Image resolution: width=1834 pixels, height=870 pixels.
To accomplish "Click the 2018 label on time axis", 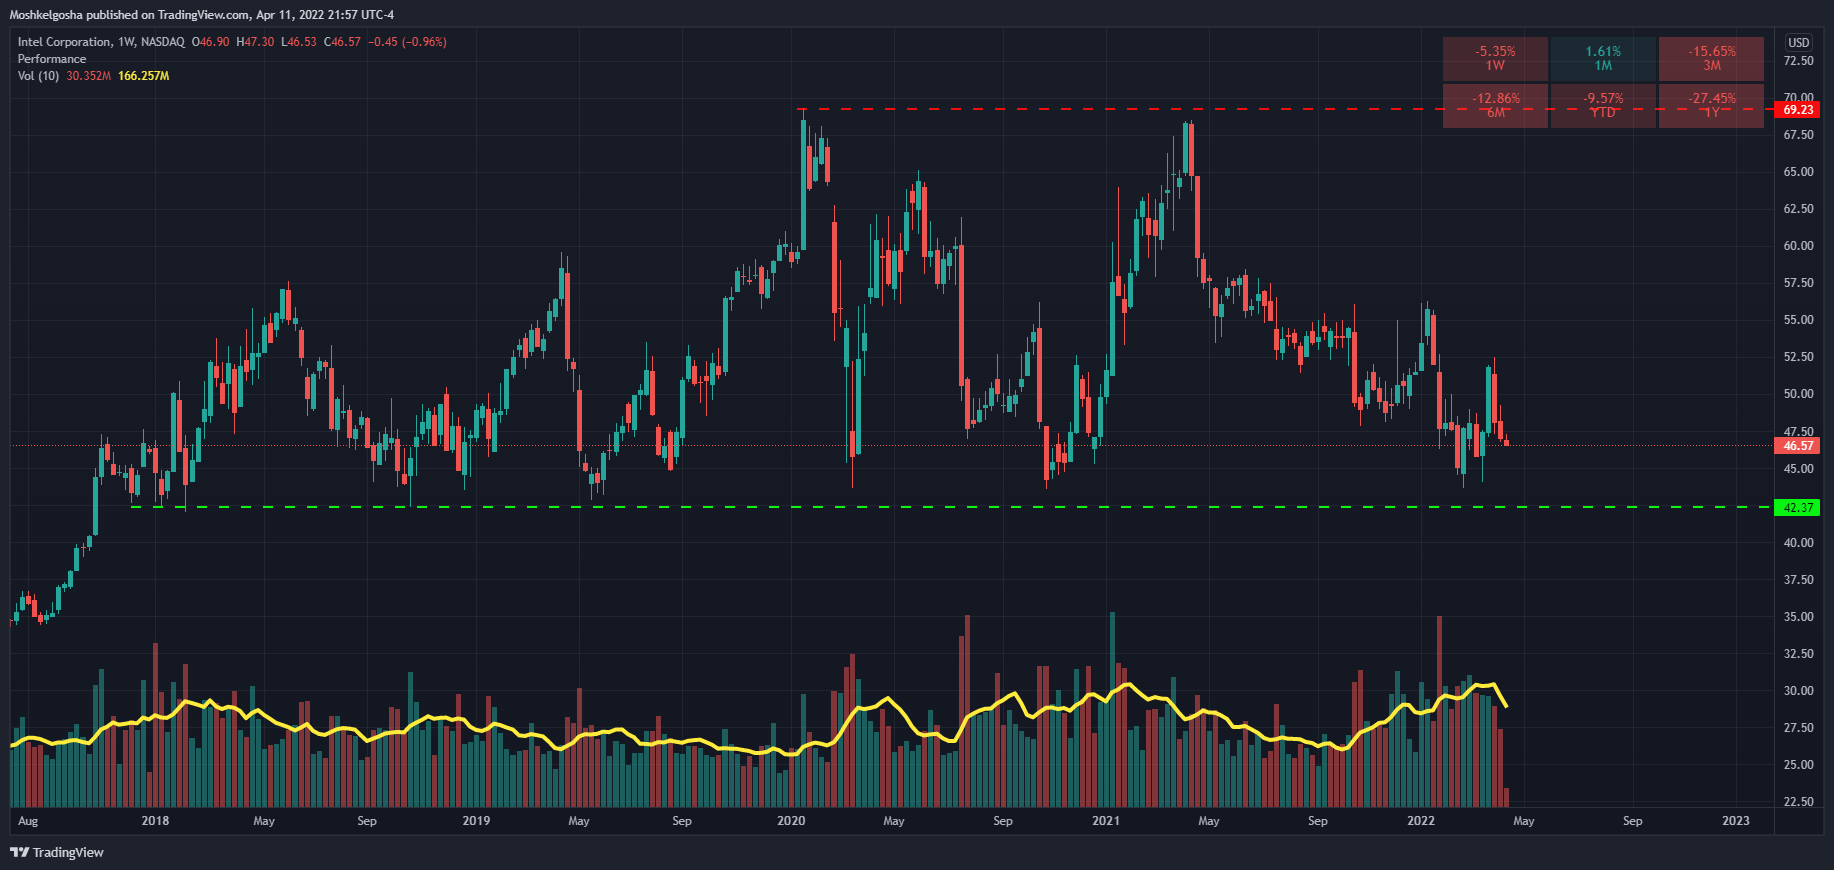I will 155,821.
